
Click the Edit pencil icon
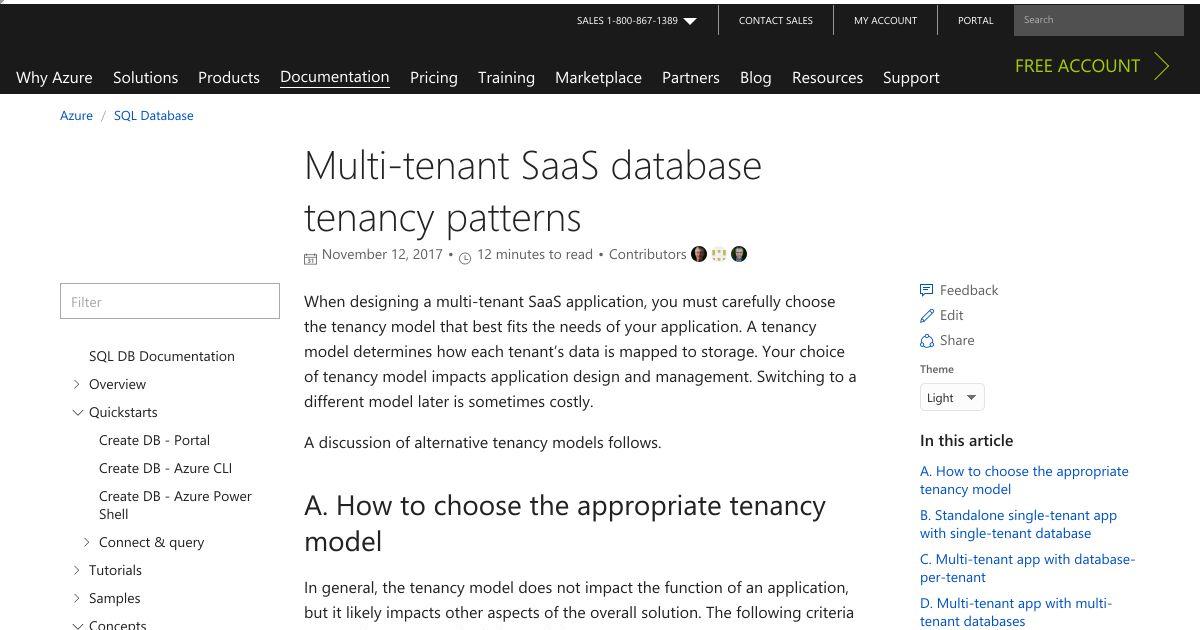(926, 315)
